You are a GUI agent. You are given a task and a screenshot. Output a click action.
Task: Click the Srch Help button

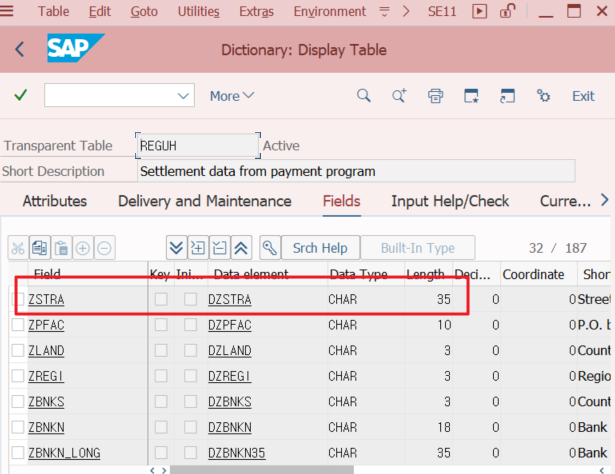pos(320,248)
